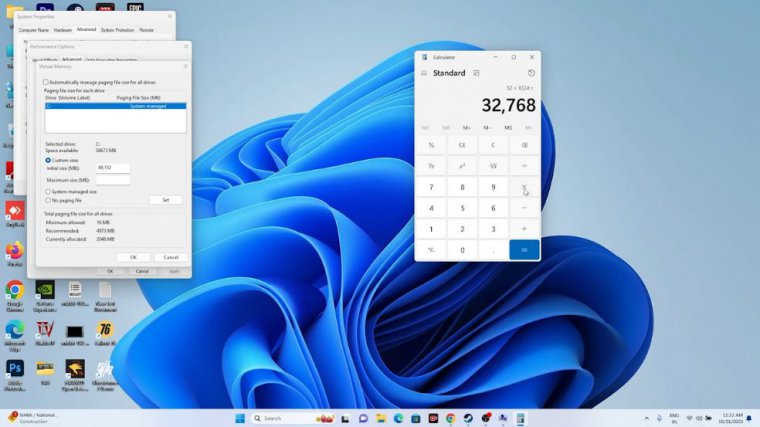The height and width of the screenshot is (427, 760).
Task: Select the System managed size option
Action: (48, 191)
